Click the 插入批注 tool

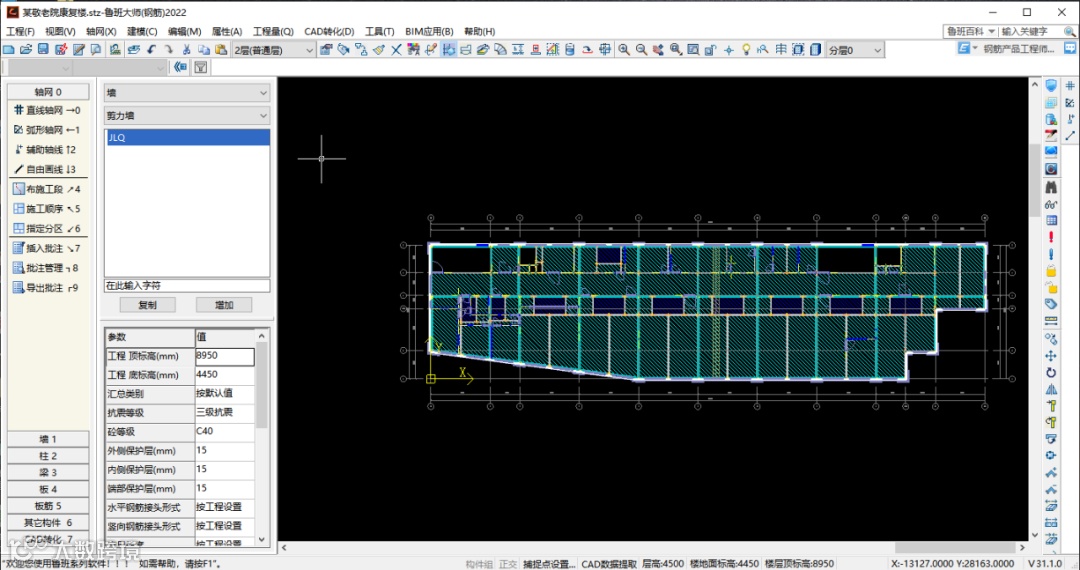click(x=46, y=248)
